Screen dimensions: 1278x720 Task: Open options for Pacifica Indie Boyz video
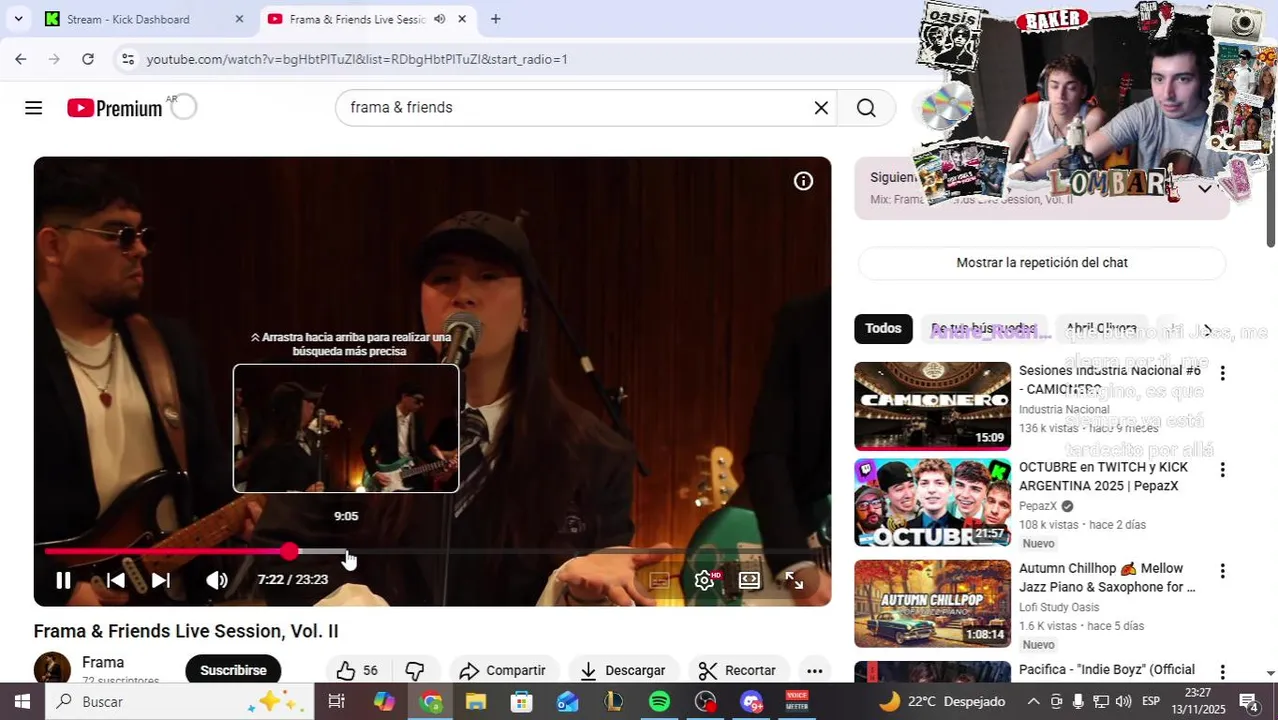(x=1222, y=672)
